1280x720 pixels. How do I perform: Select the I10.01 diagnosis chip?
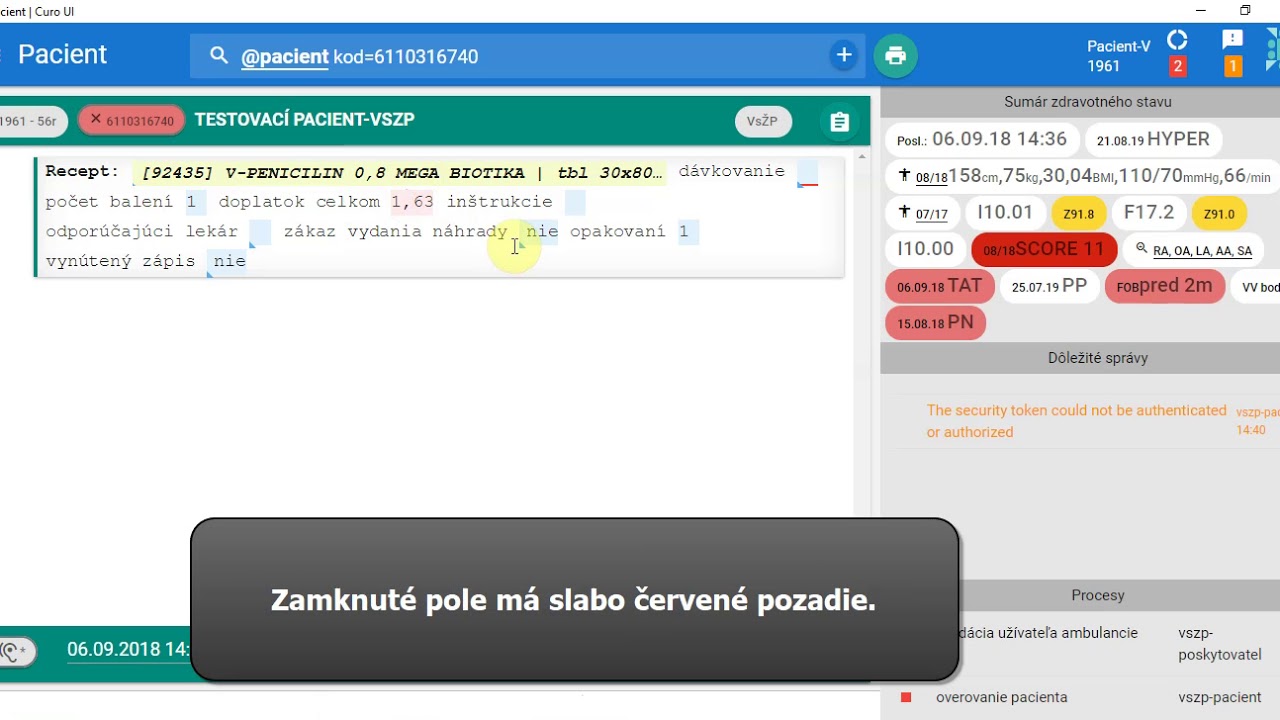[x=1005, y=213]
